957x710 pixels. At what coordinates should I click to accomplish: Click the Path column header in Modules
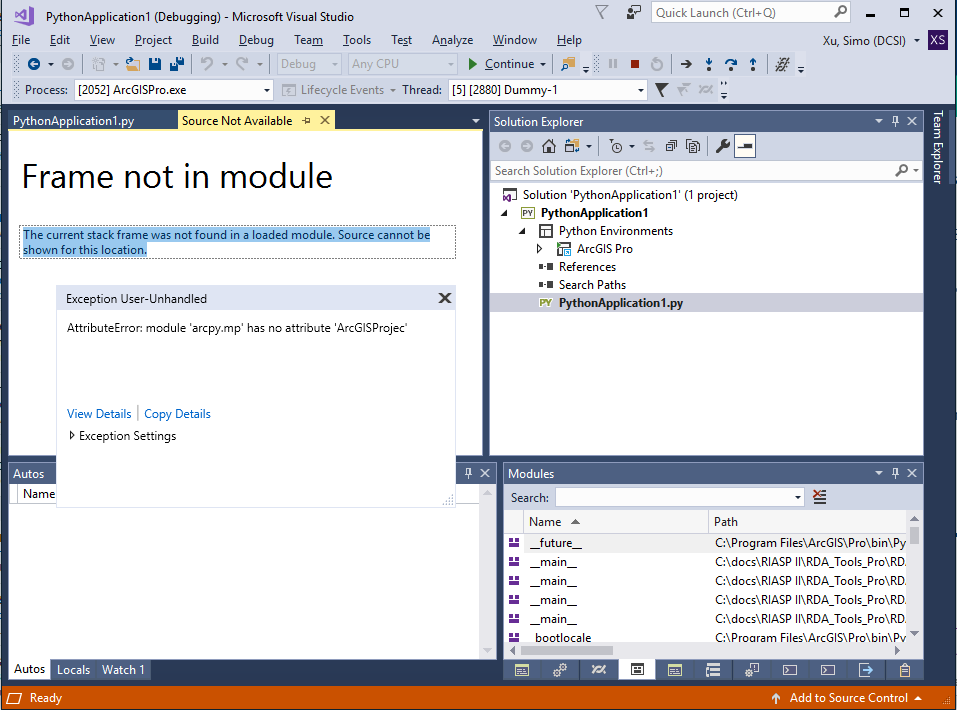pyautogui.click(x=809, y=522)
